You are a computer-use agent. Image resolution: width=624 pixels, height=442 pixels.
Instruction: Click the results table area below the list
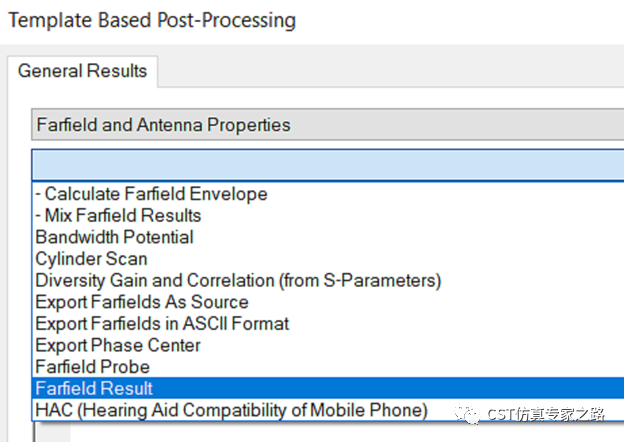[x=328, y=432]
